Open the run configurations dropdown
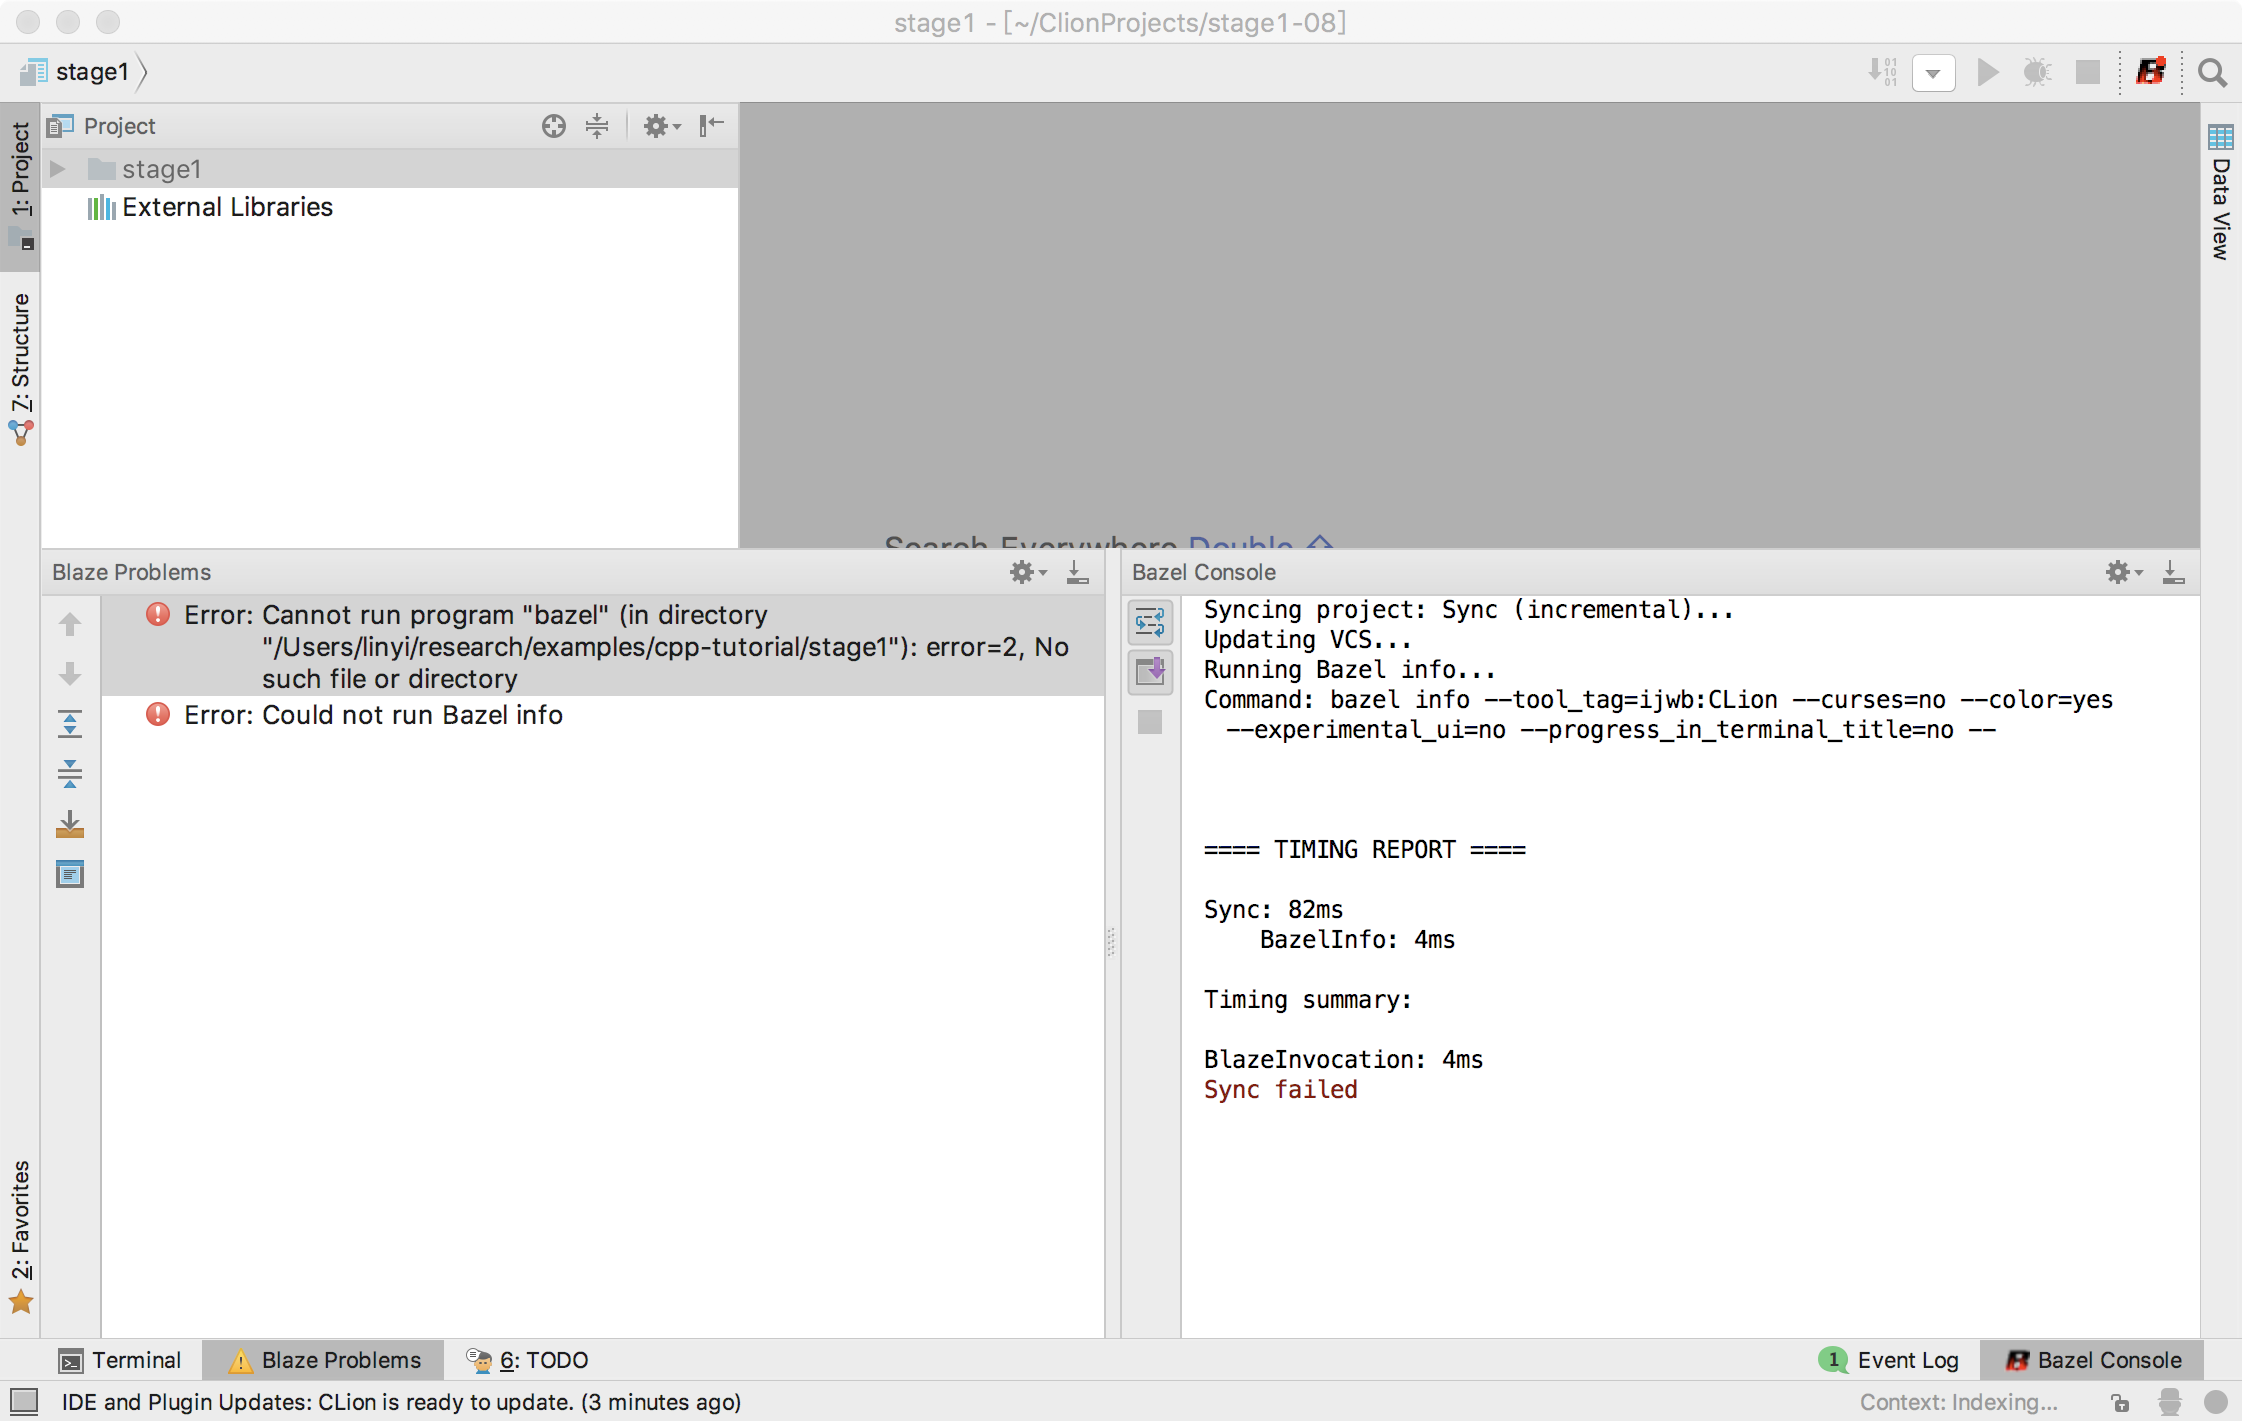Image resolution: width=2242 pixels, height=1422 pixels. tap(1934, 72)
